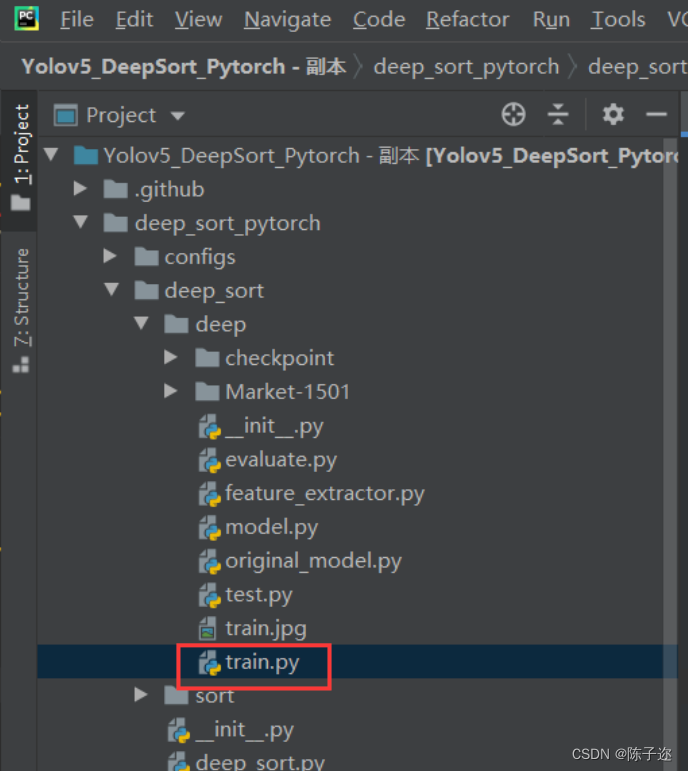Click Python file icon of model.py

pos(210,528)
